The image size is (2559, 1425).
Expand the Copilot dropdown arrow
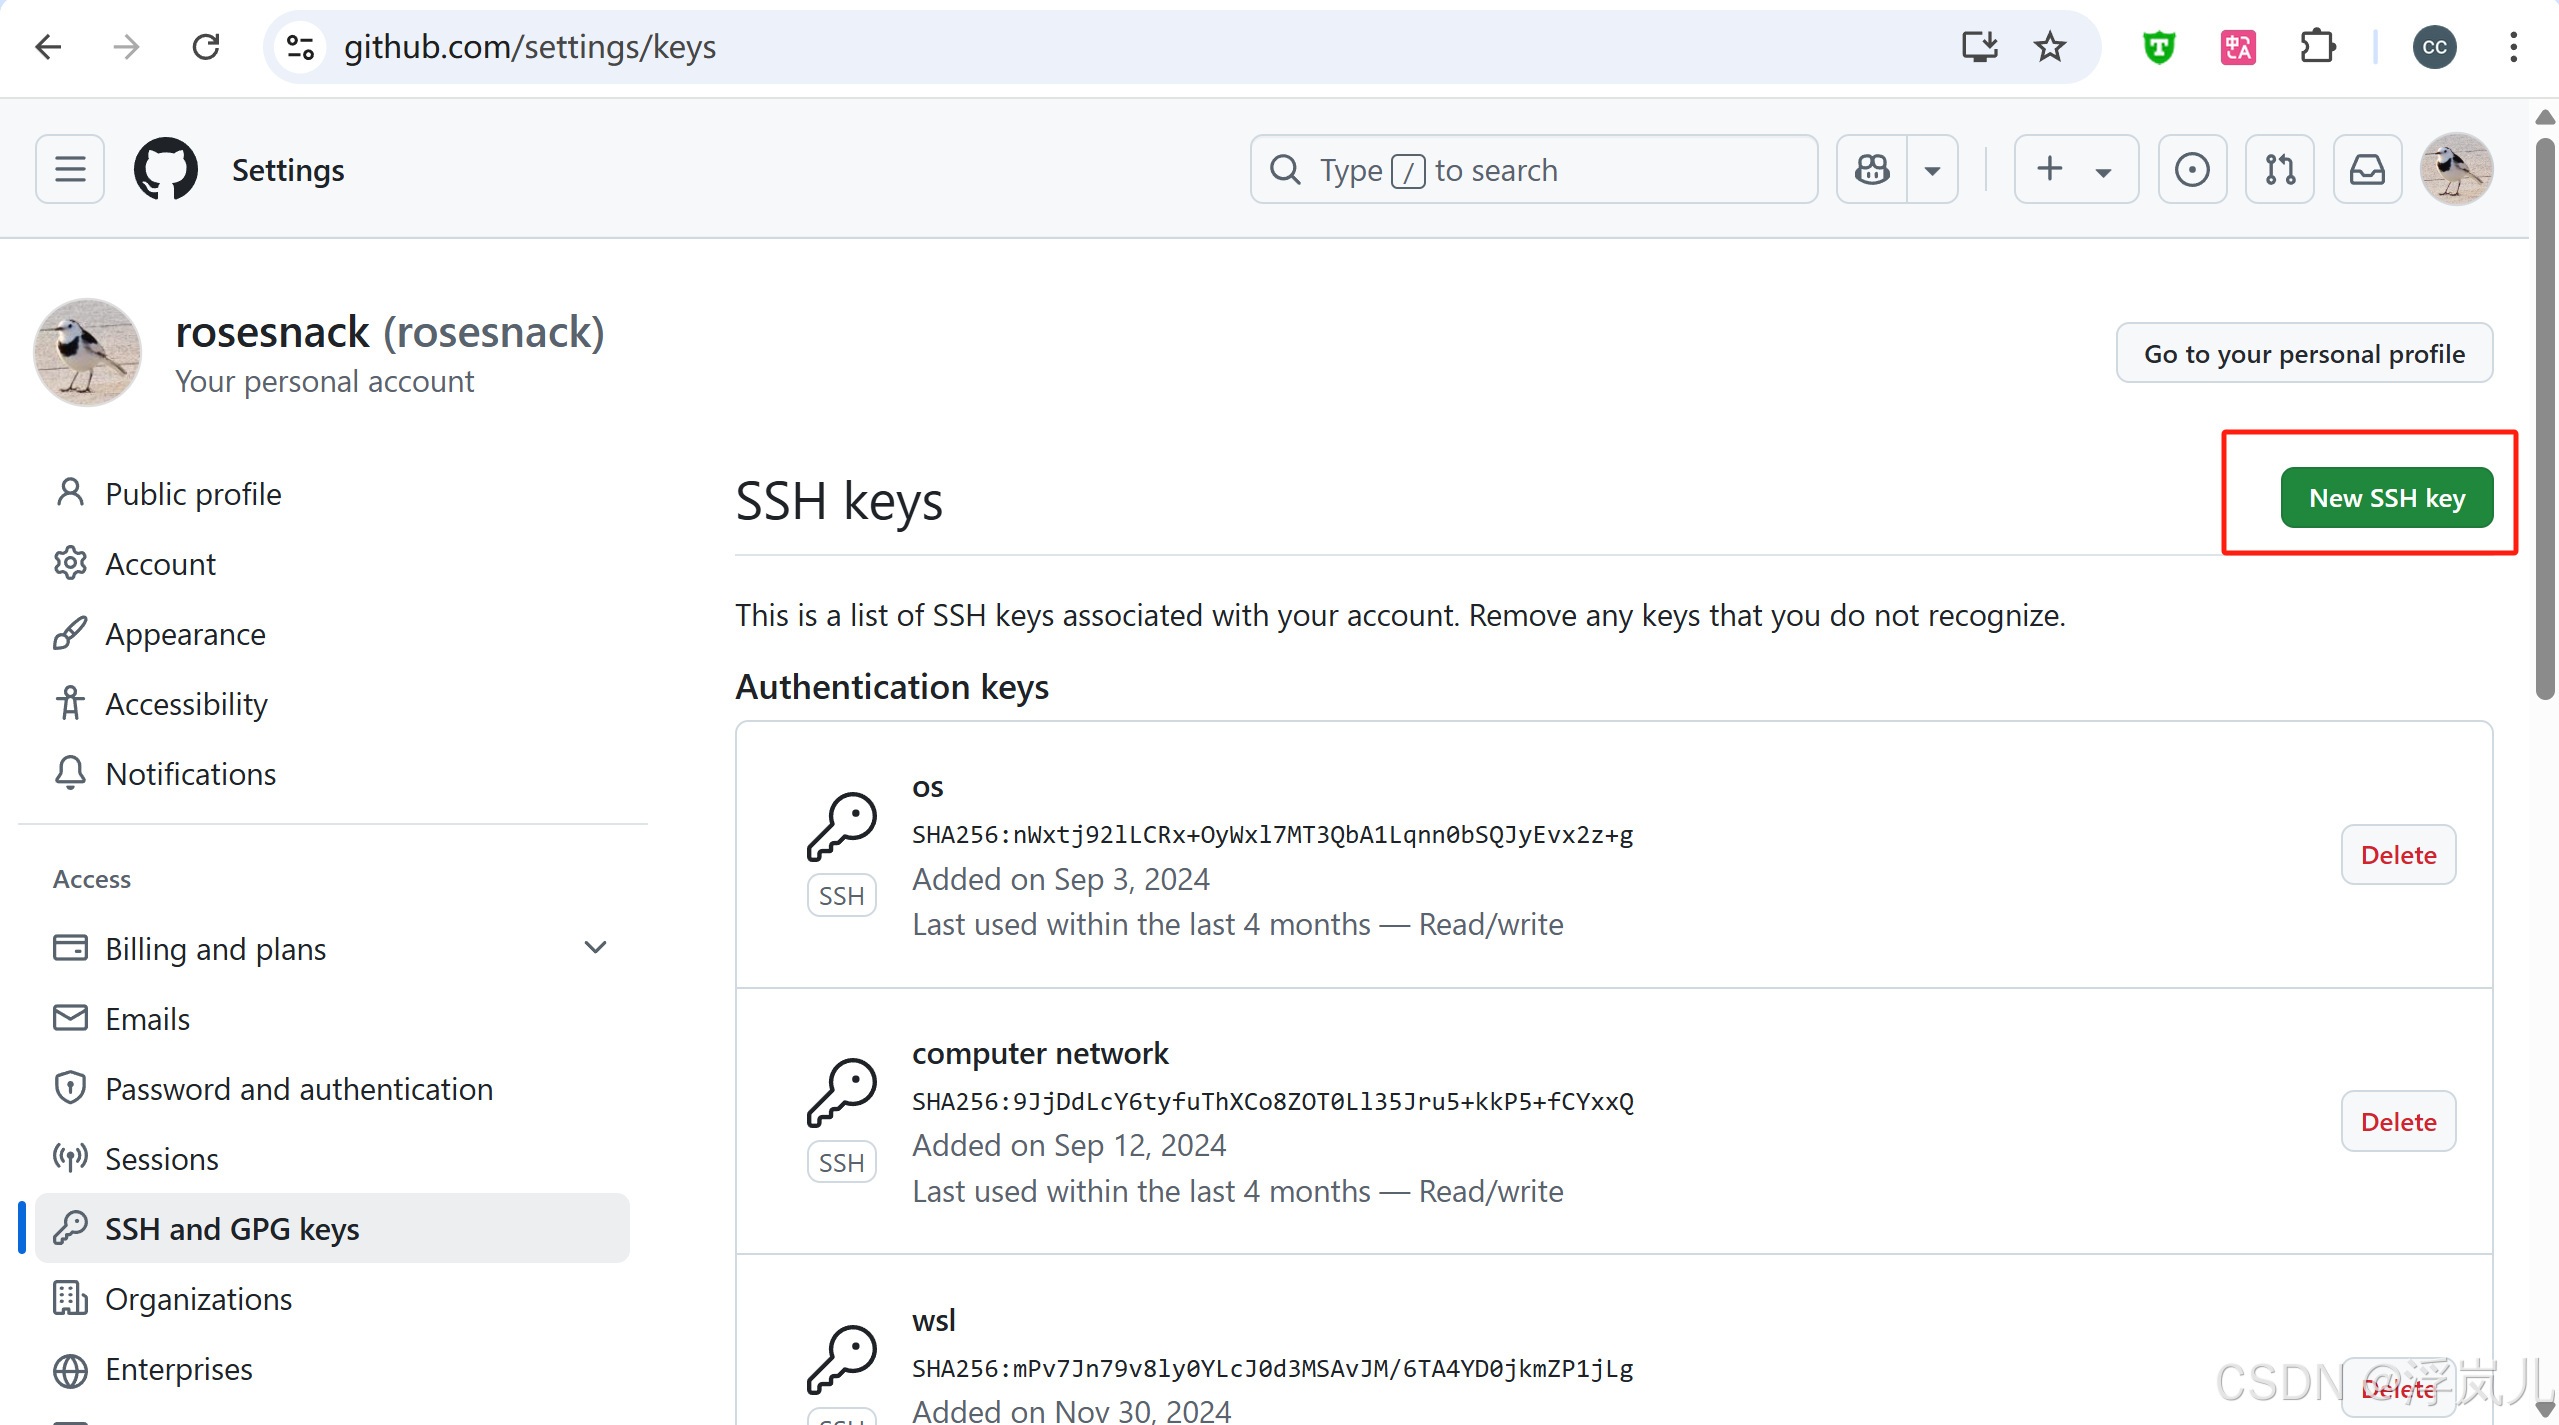point(1932,170)
